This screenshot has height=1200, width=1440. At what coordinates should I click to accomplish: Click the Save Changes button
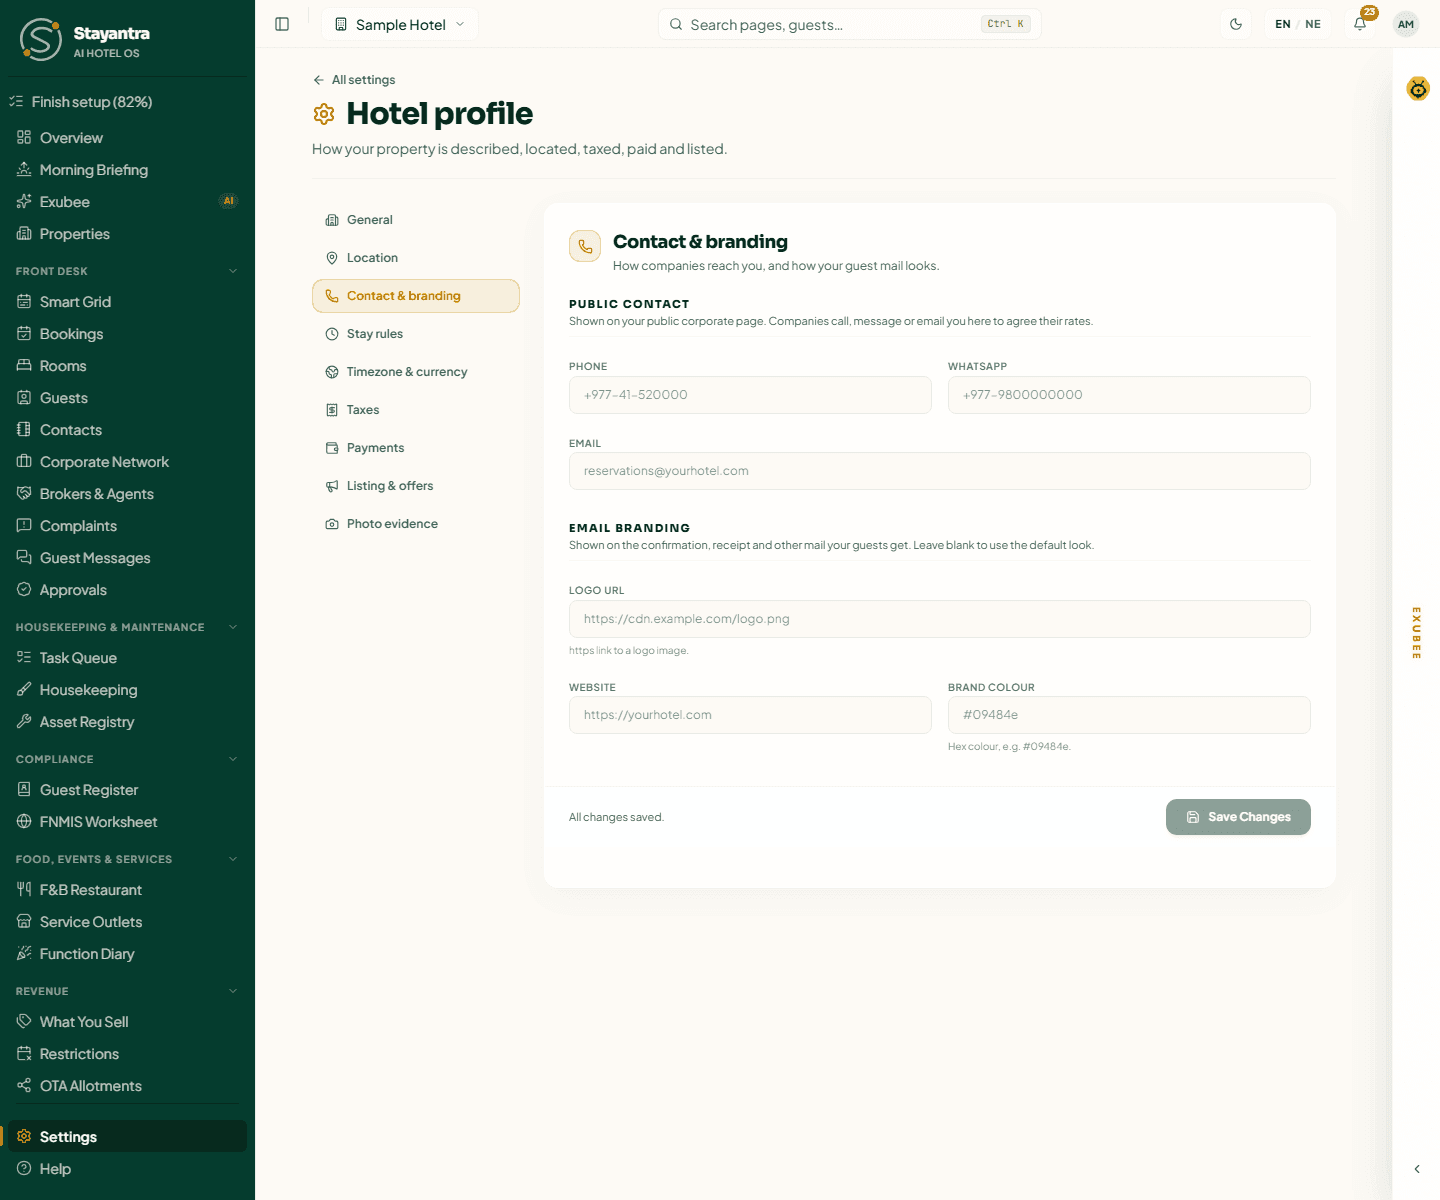coord(1238,817)
